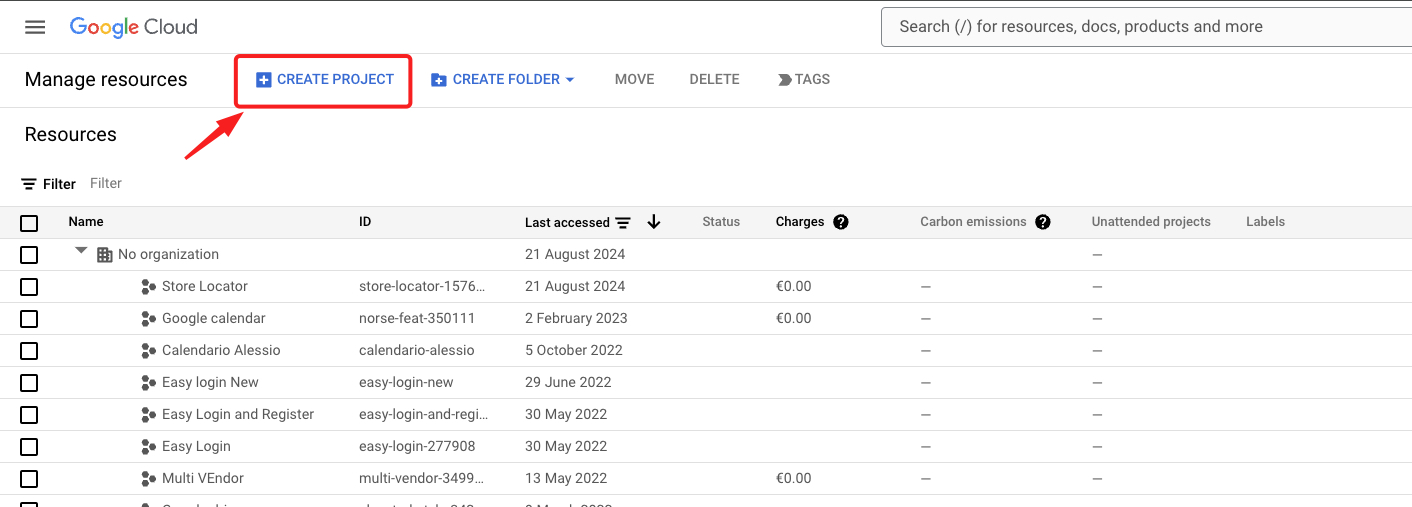The height and width of the screenshot is (507, 1412).
Task: Click the Calendario Alessio project icon
Action: (x=148, y=351)
